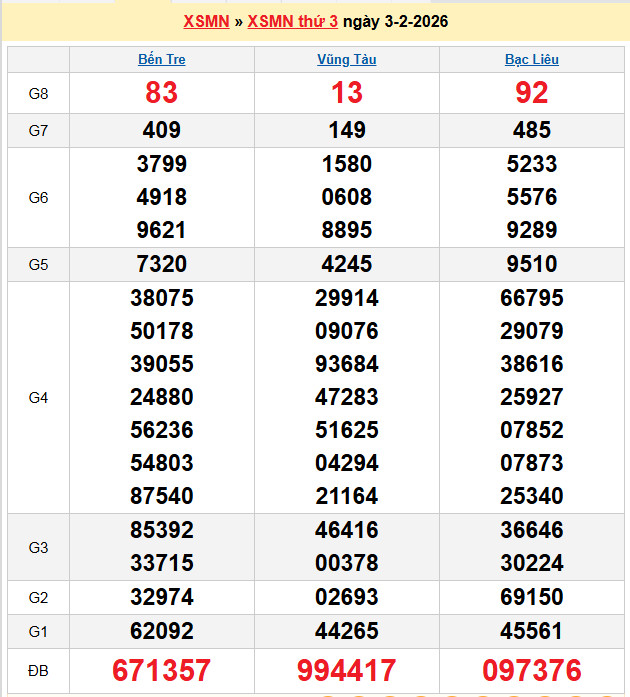Click Bạc Liêu G5 number 9510
Viewport: 630px width, 697px height.
coord(532,264)
